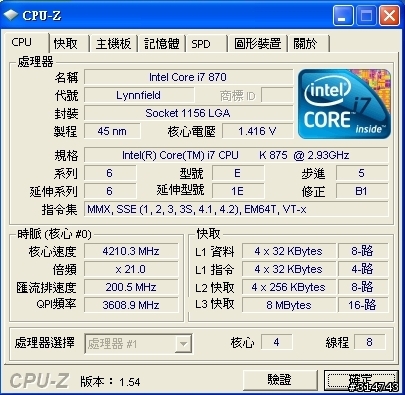
Task: Maximize the CPU-Z window
Action: pyautogui.click(x=366, y=16)
